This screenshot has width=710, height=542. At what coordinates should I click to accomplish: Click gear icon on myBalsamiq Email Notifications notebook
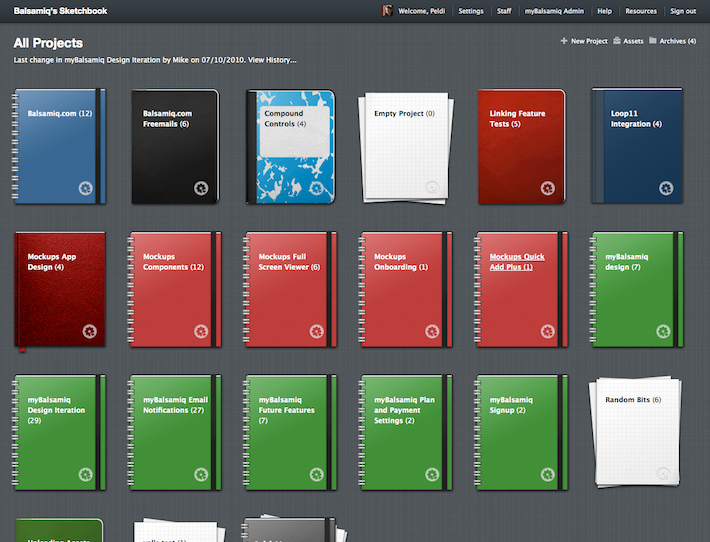tap(201, 475)
